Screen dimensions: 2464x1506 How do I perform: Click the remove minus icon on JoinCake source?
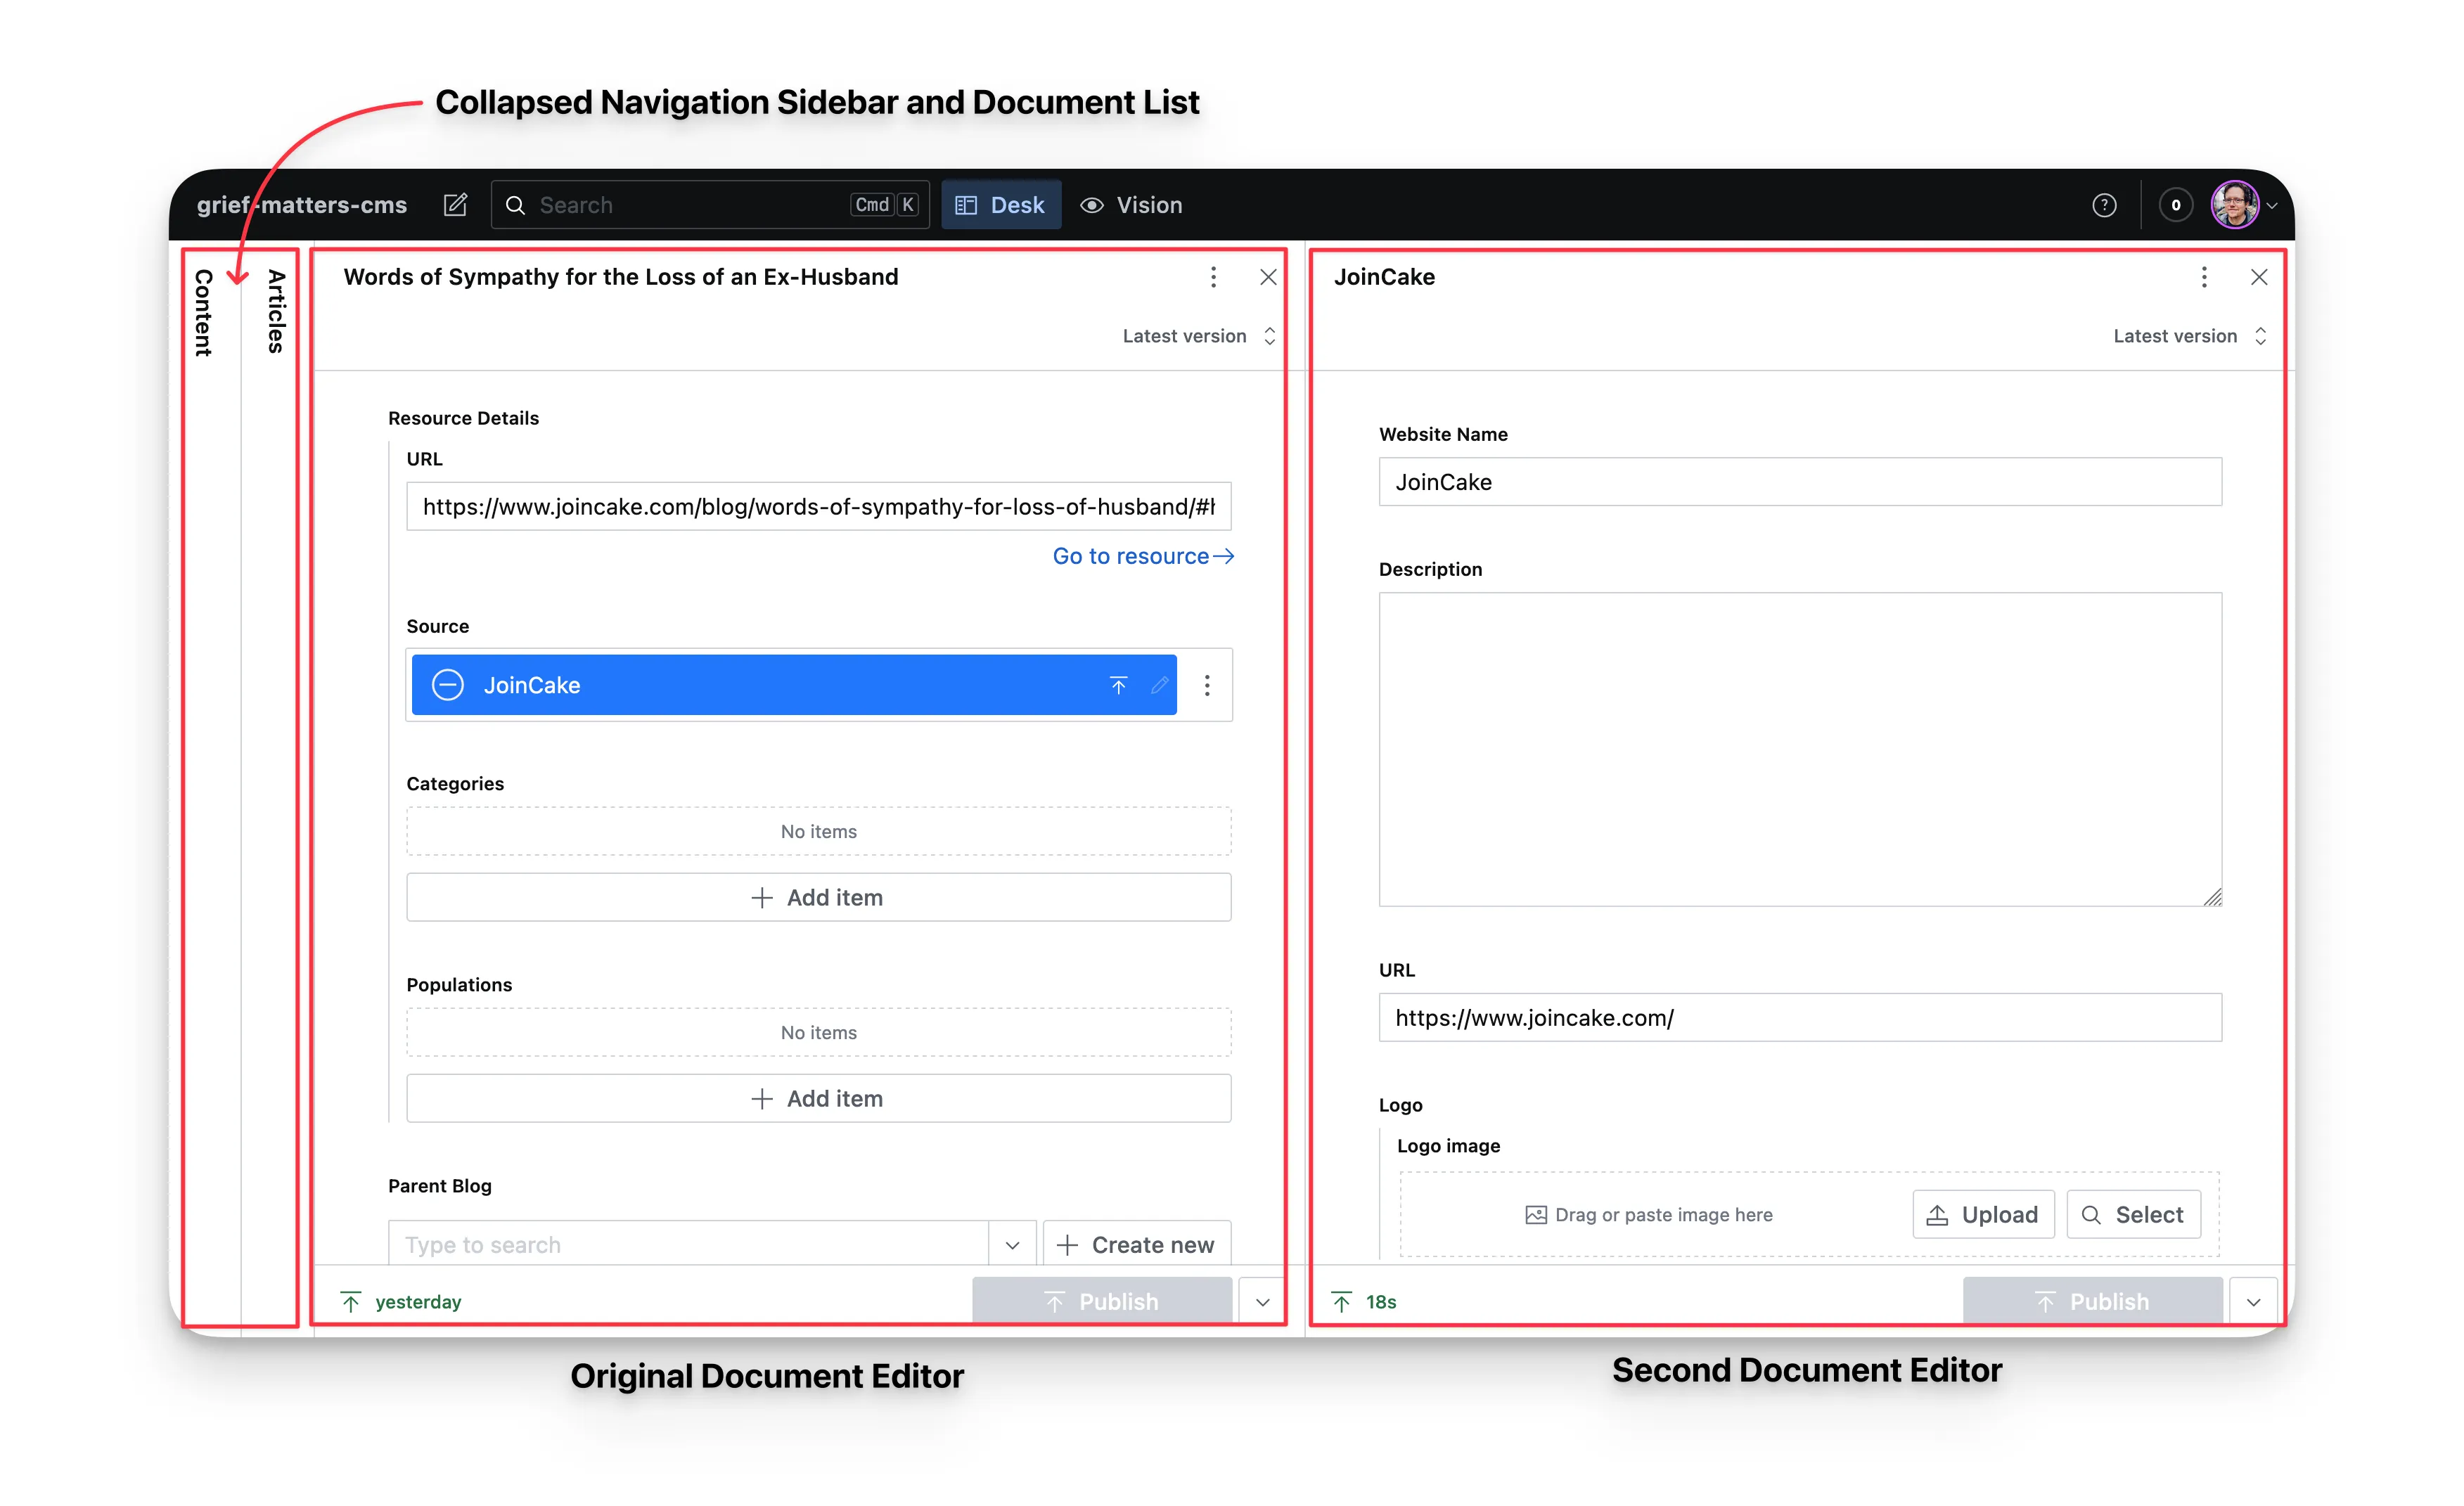[x=447, y=685]
